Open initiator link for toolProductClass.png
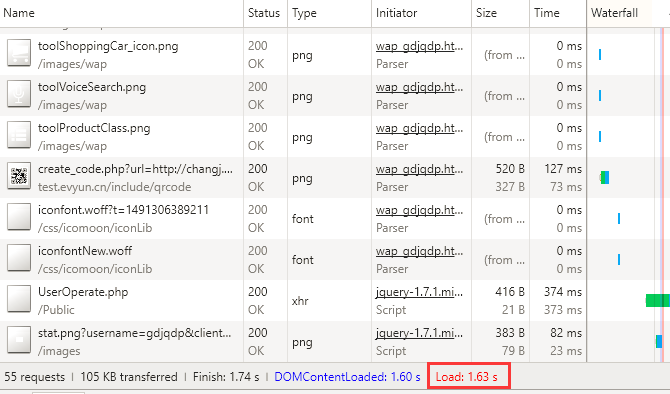This screenshot has width=670, height=394. coord(419,128)
